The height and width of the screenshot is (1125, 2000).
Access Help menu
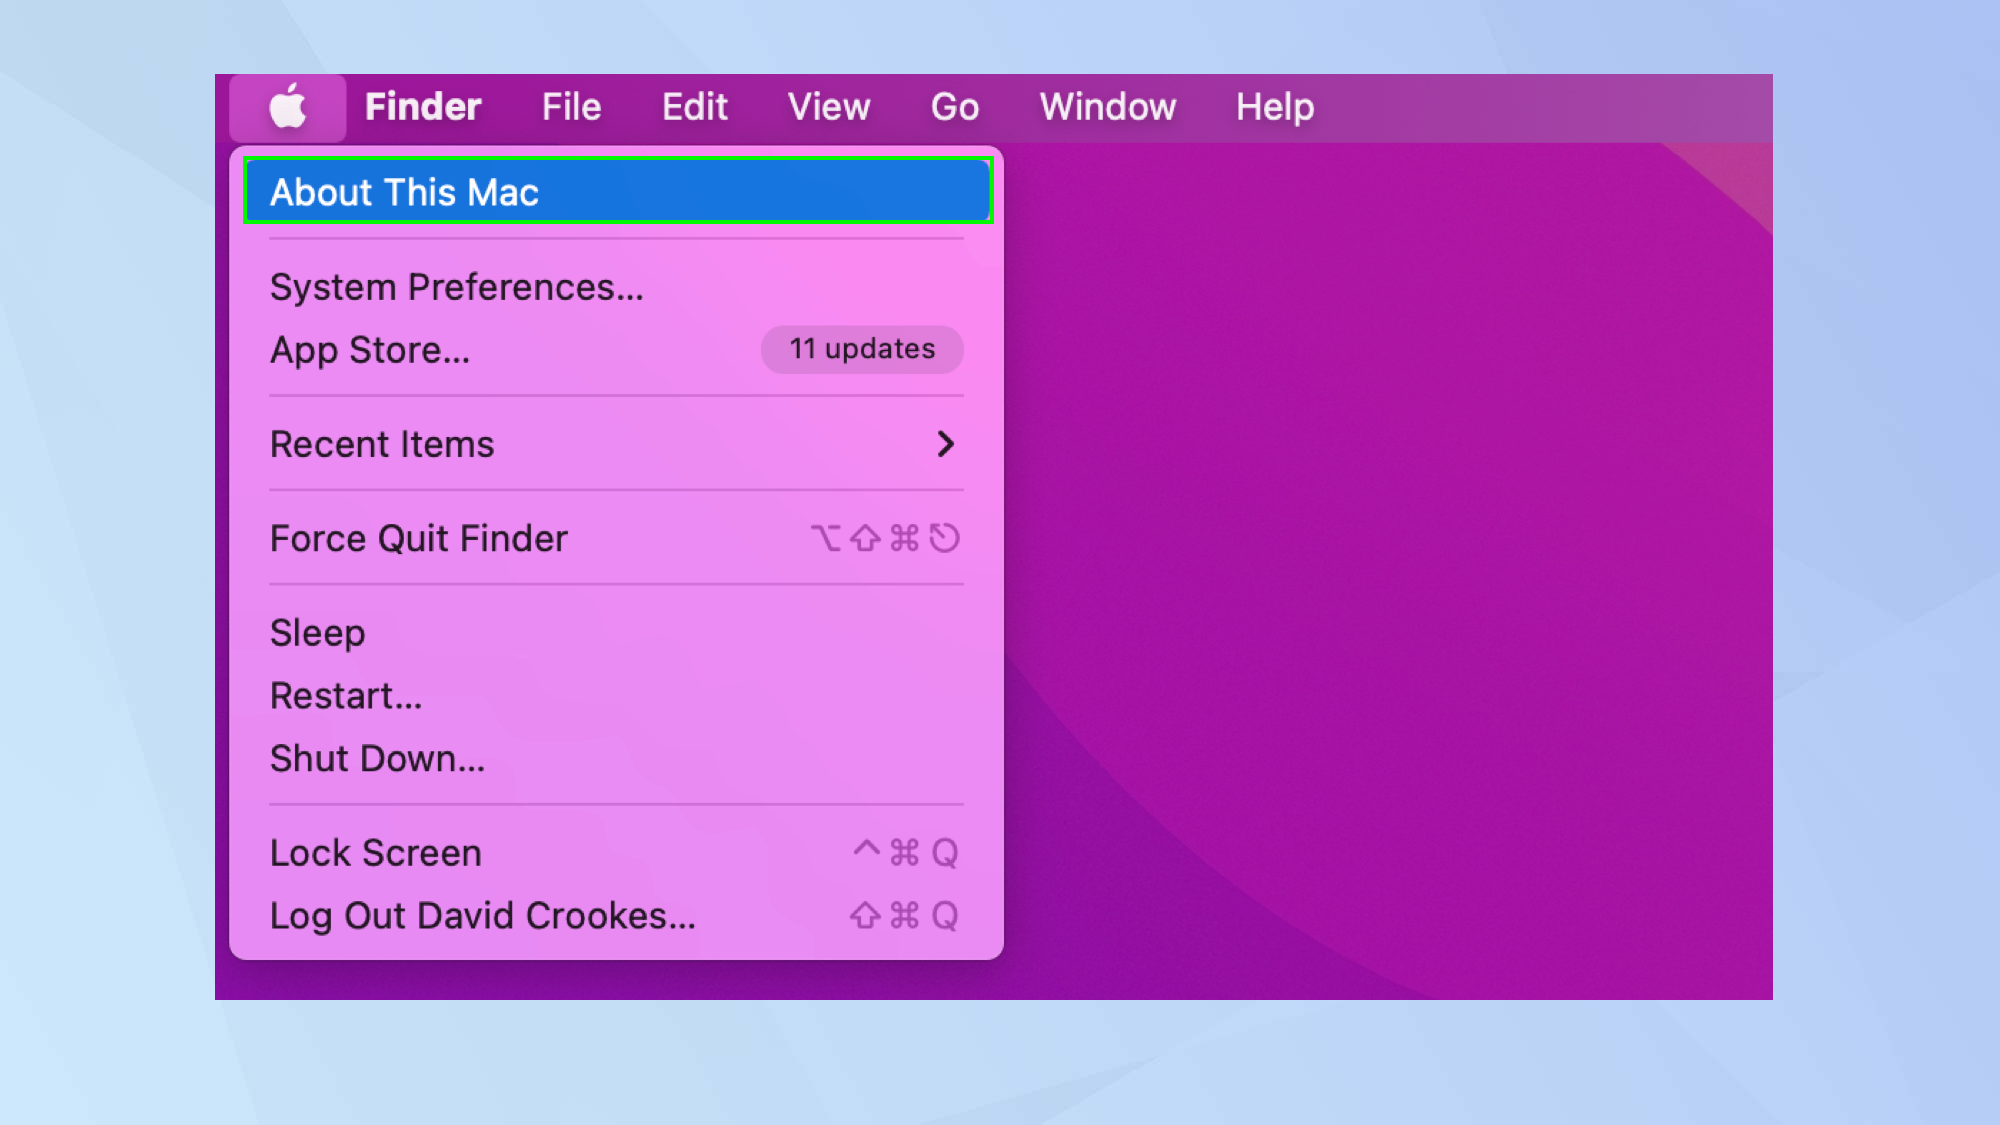tap(1276, 106)
